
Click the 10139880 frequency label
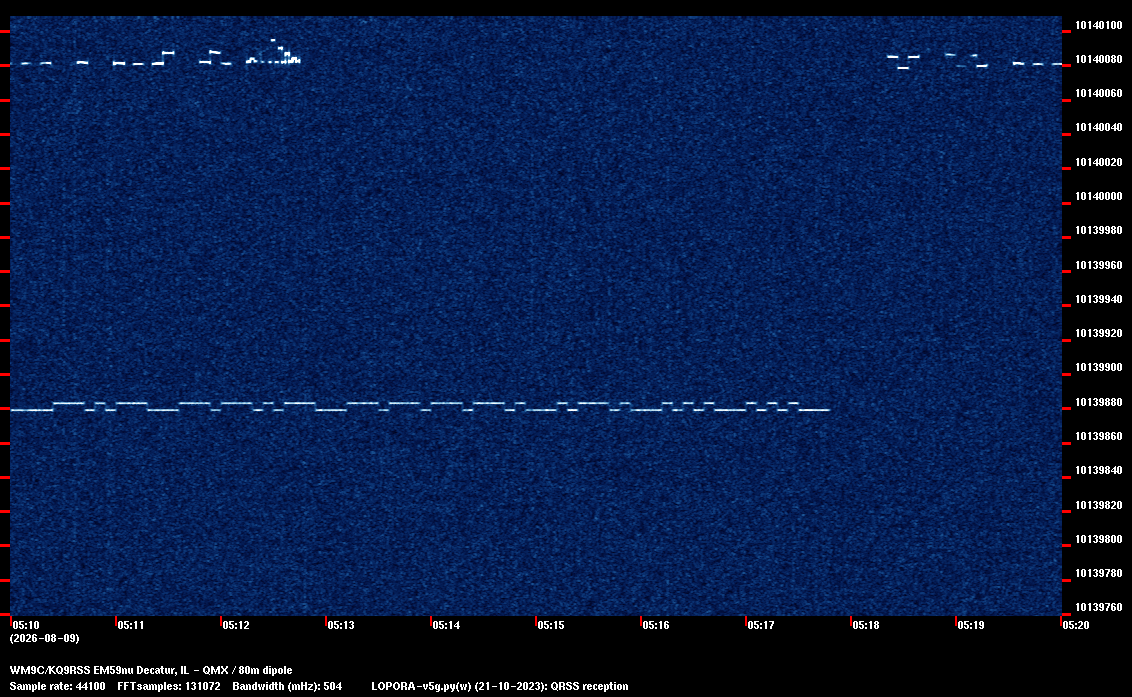[x=1098, y=402]
